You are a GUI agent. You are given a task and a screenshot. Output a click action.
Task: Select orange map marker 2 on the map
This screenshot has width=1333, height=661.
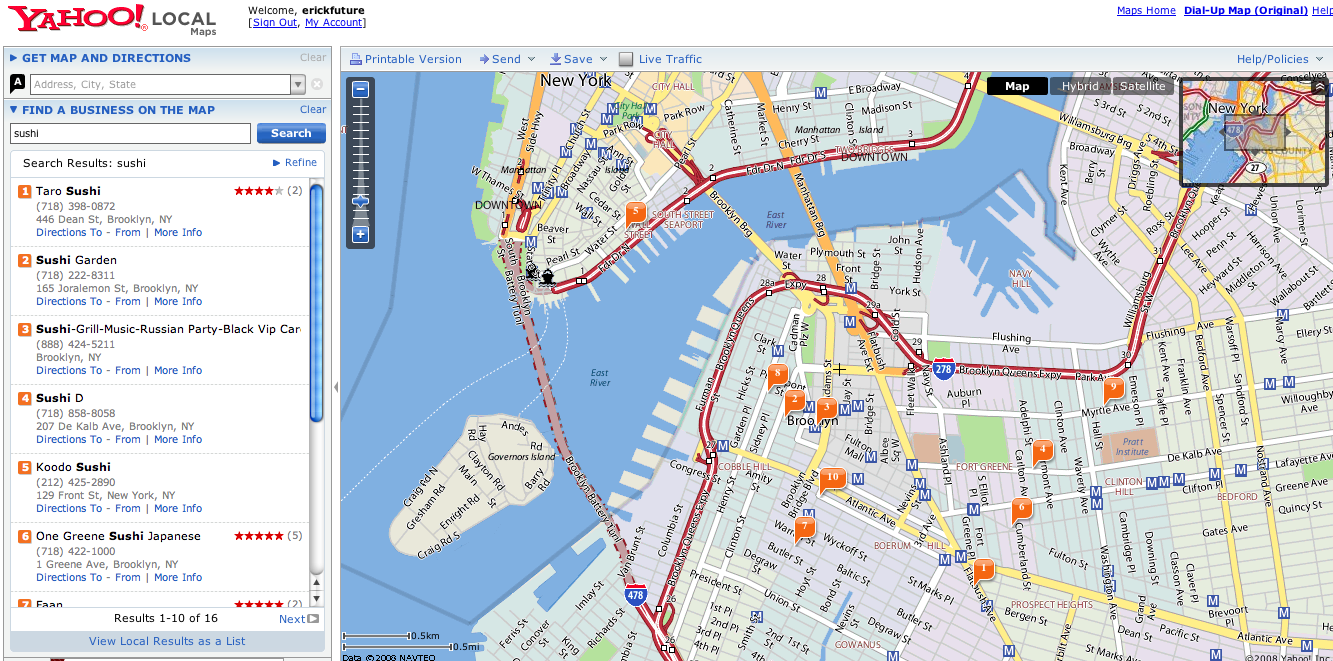pos(795,401)
